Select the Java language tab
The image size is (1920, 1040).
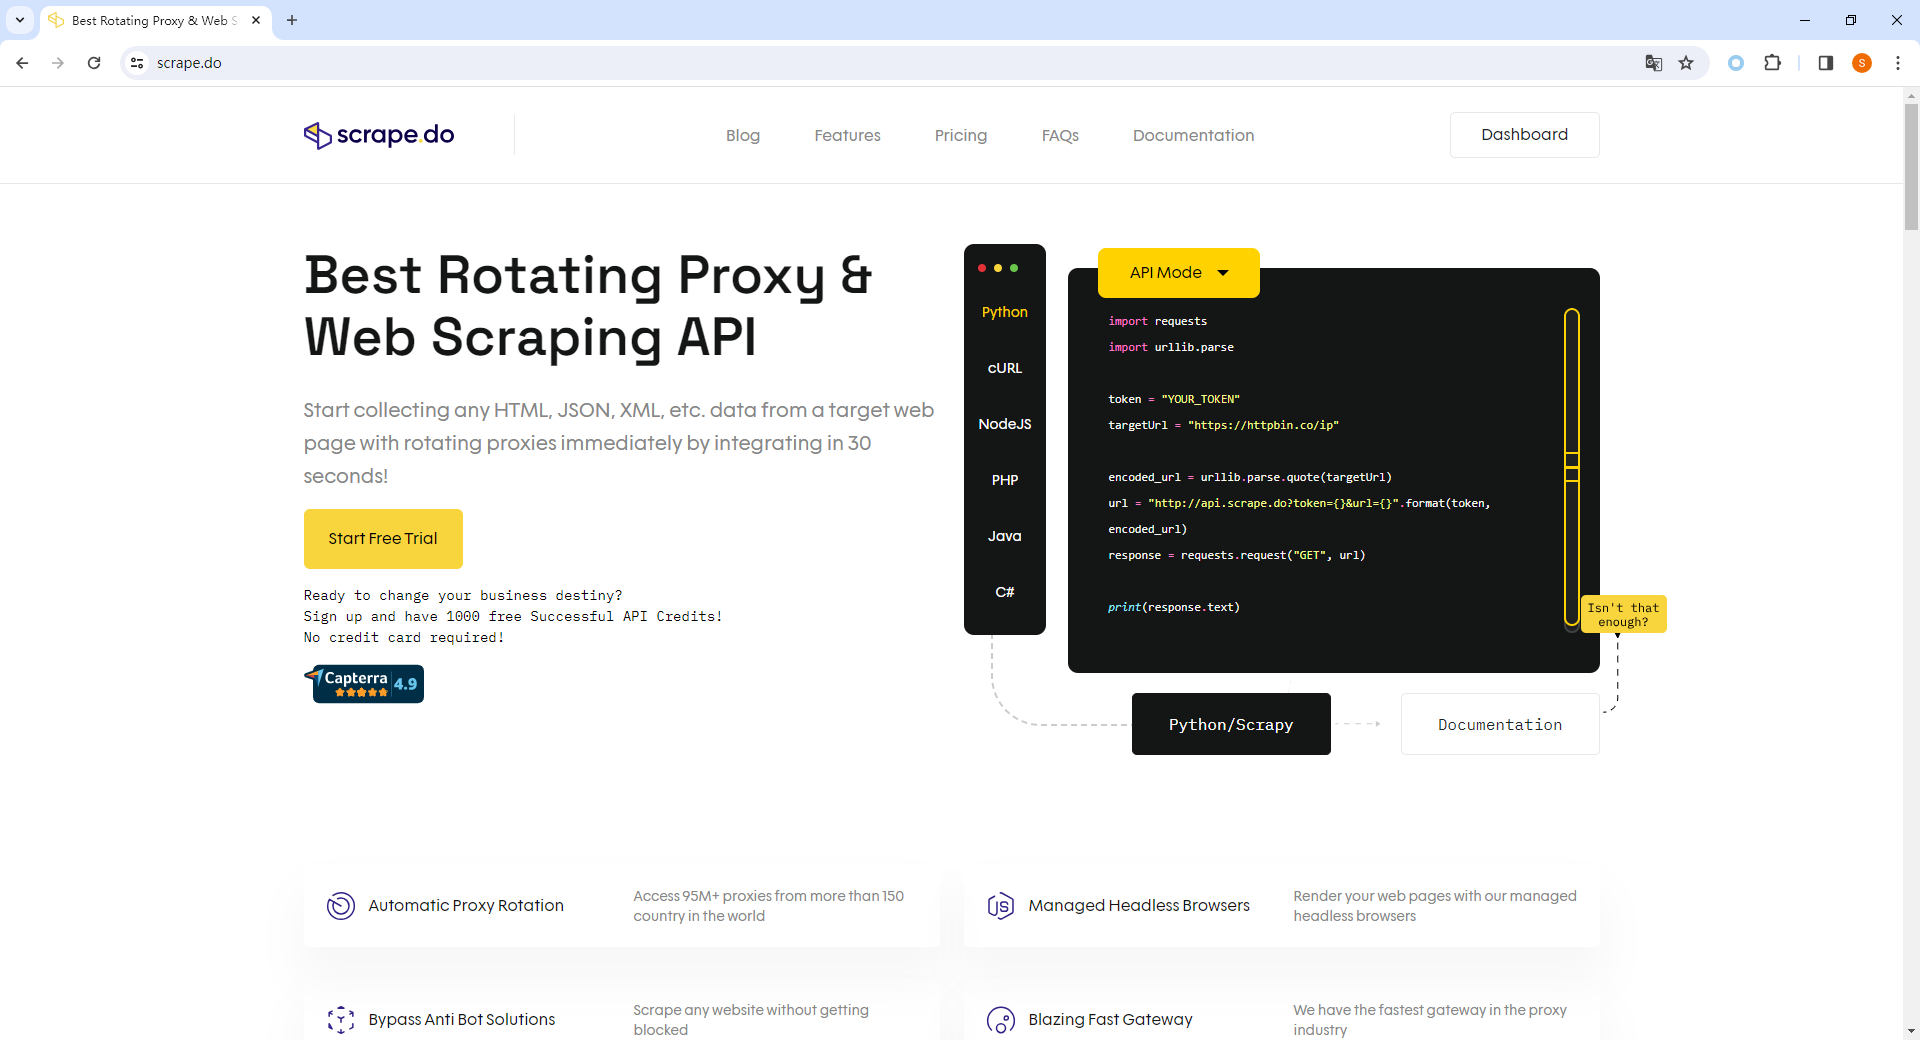click(1005, 536)
